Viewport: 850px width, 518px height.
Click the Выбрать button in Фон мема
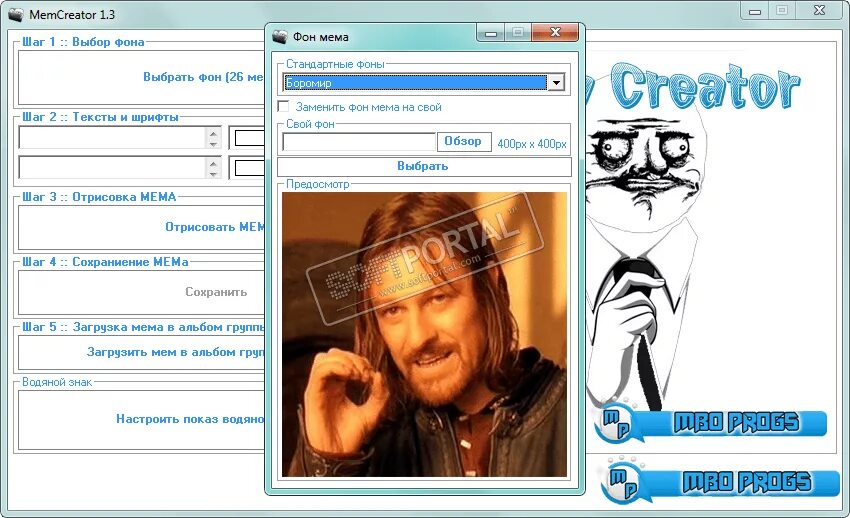tap(424, 166)
